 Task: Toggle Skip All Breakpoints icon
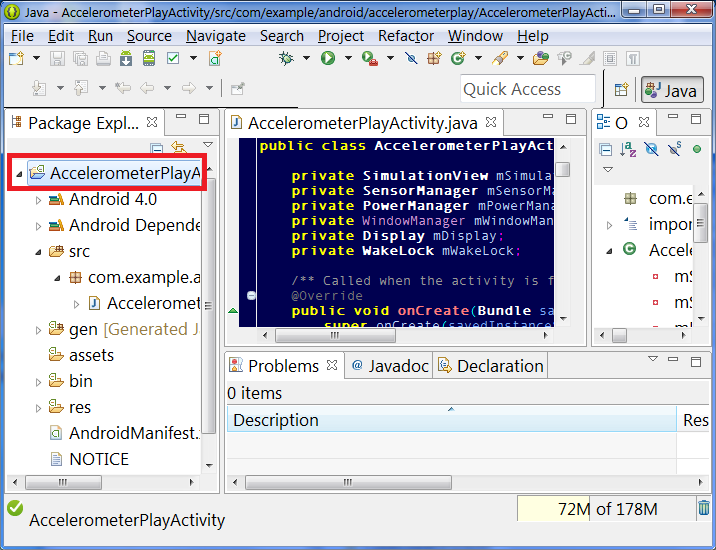pyautogui.click(x=411, y=58)
